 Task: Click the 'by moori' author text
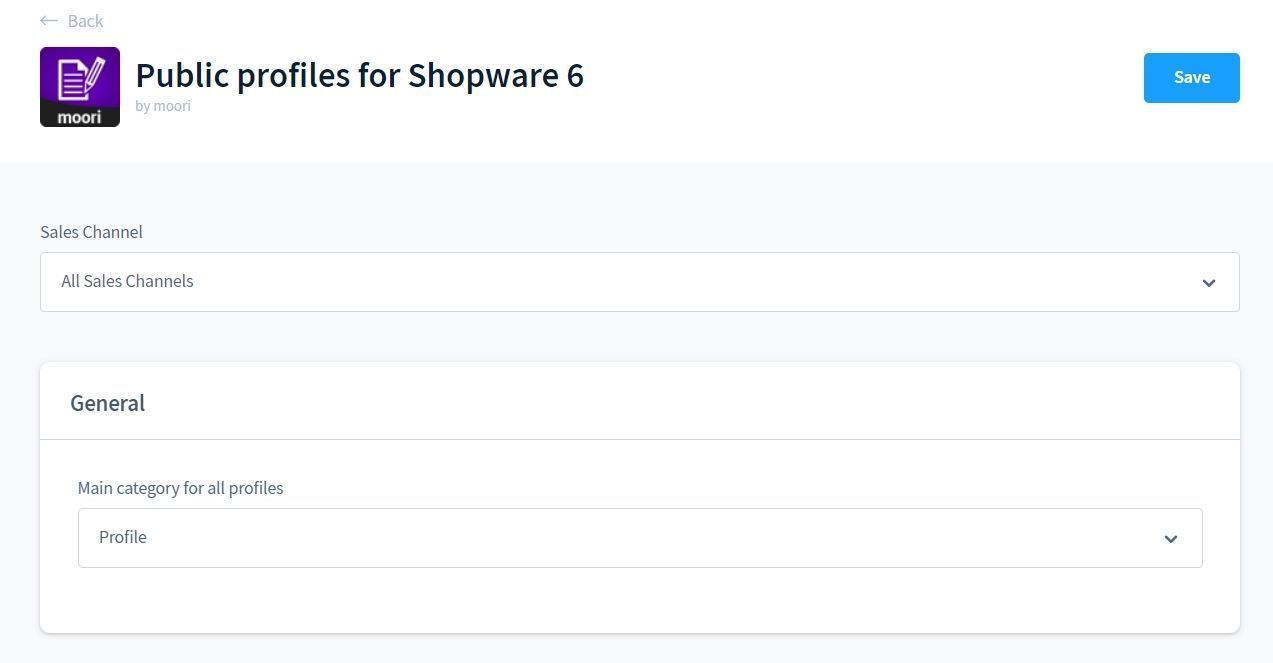tap(163, 106)
